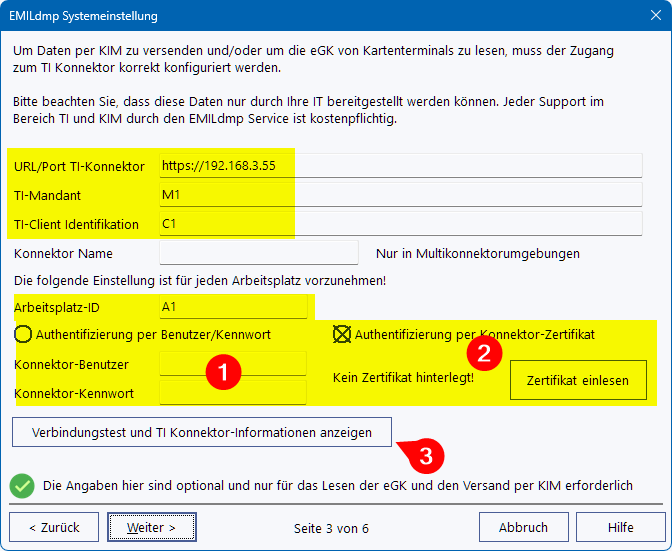Open the Hilfe help button

(620, 527)
